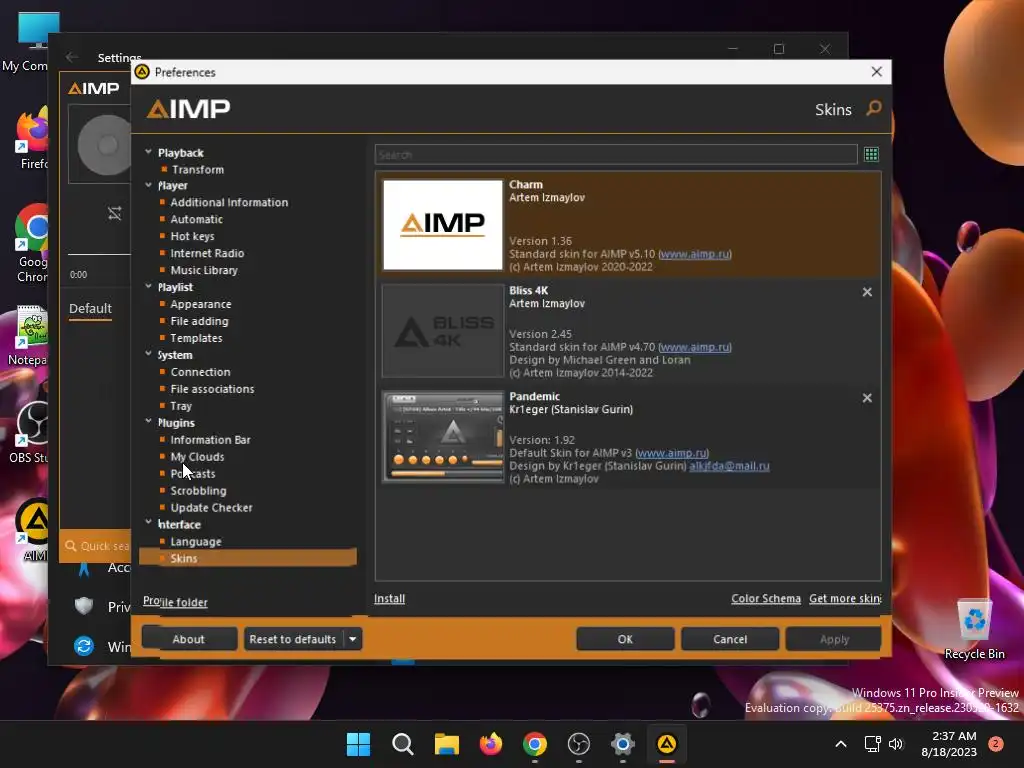Image resolution: width=1024 pixels, height=768 pixels.
Task: Go back in the Settings window
Action: coord(72,57)
